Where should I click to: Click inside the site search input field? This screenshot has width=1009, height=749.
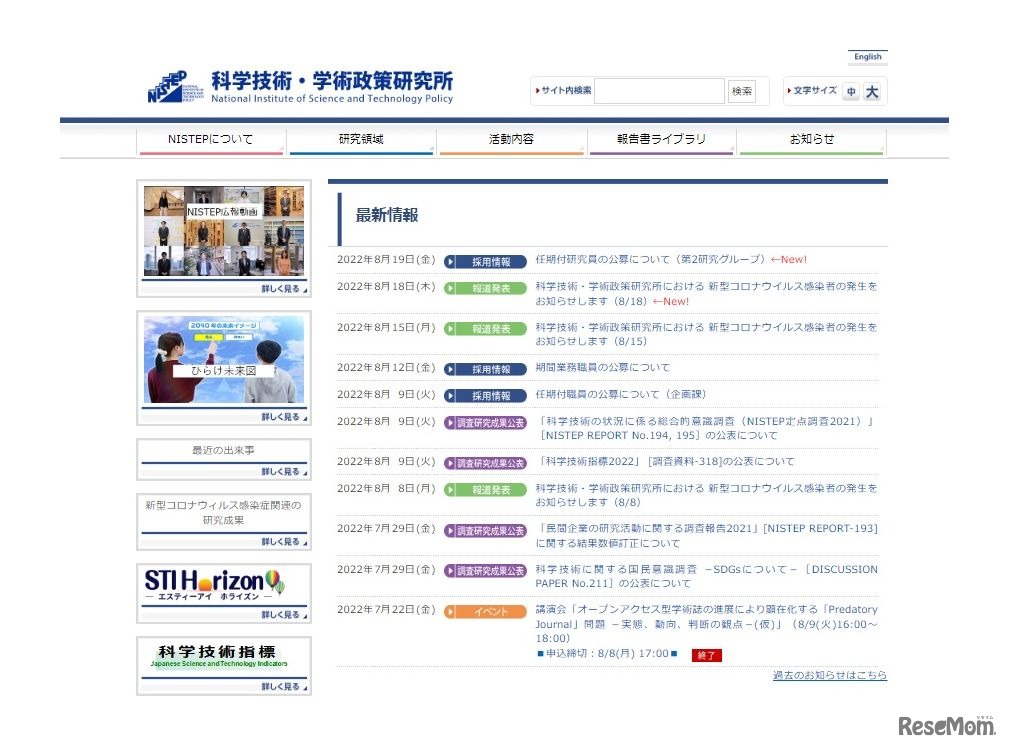[x=658, y=90]
